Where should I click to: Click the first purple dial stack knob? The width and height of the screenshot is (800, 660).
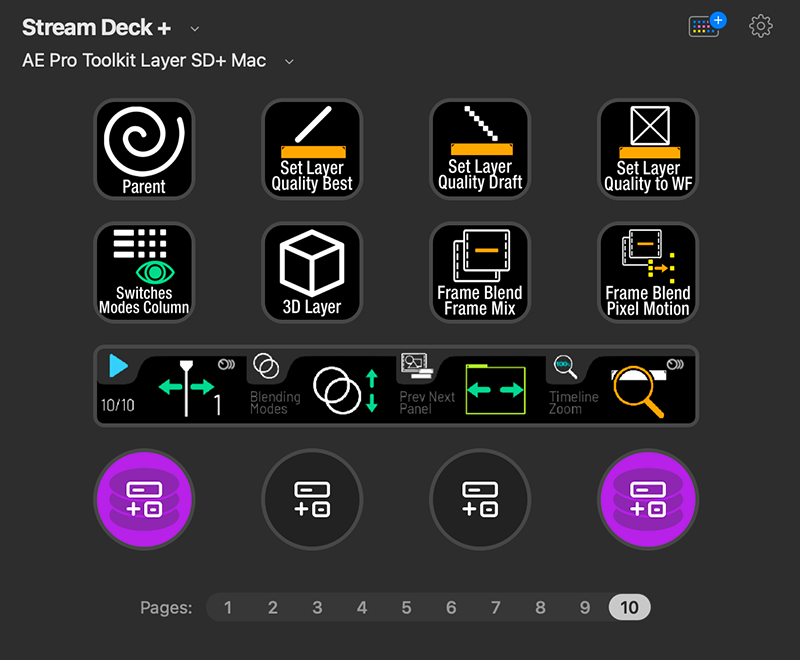144,499
